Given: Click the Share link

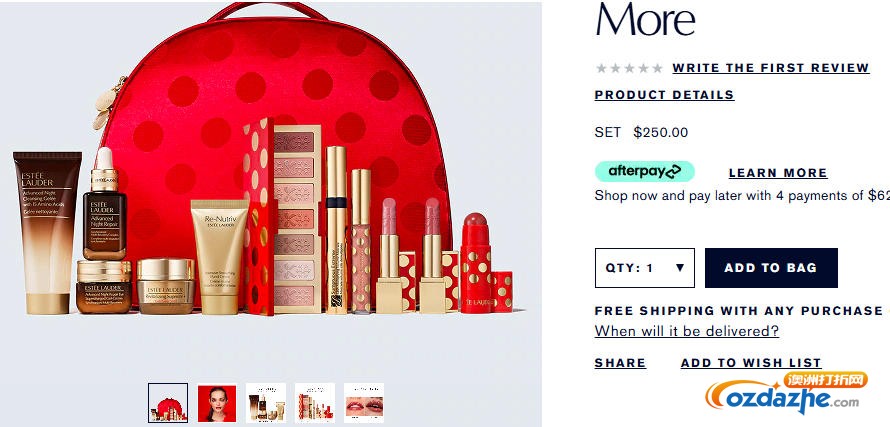Looking at the screenshot, I should click(x=620, y=363).
